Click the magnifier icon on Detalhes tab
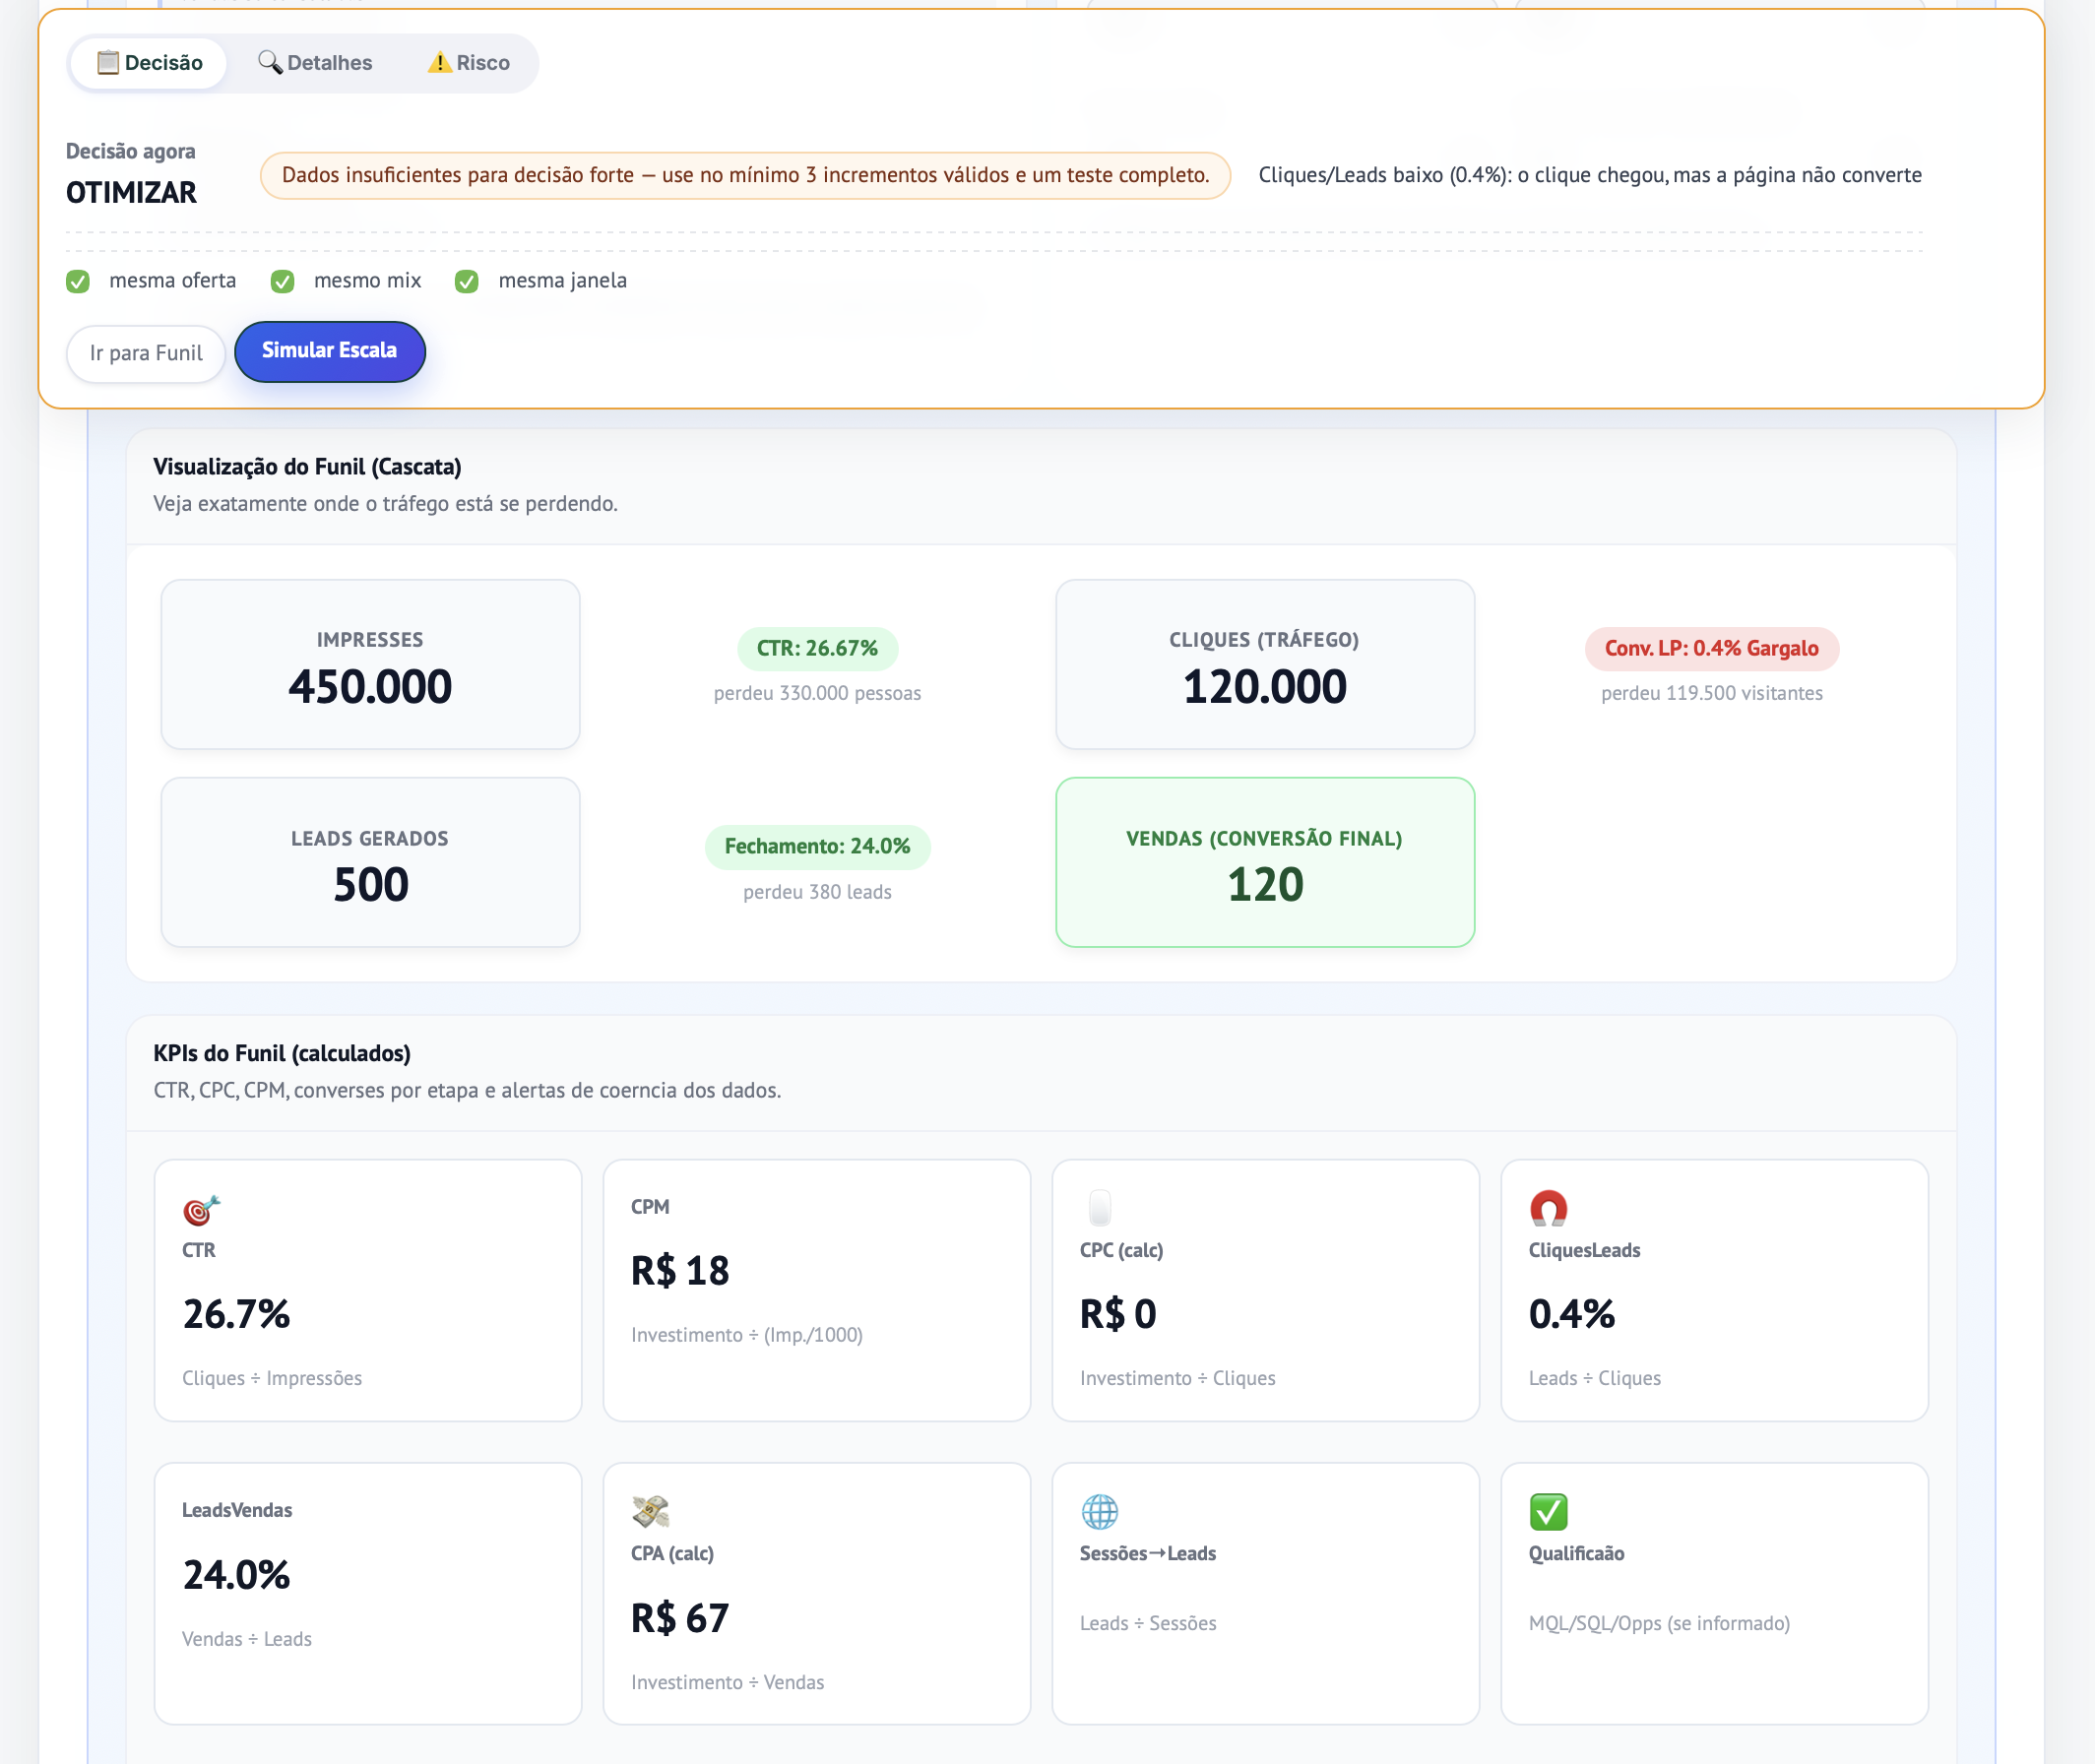 [x=270, y=63]
